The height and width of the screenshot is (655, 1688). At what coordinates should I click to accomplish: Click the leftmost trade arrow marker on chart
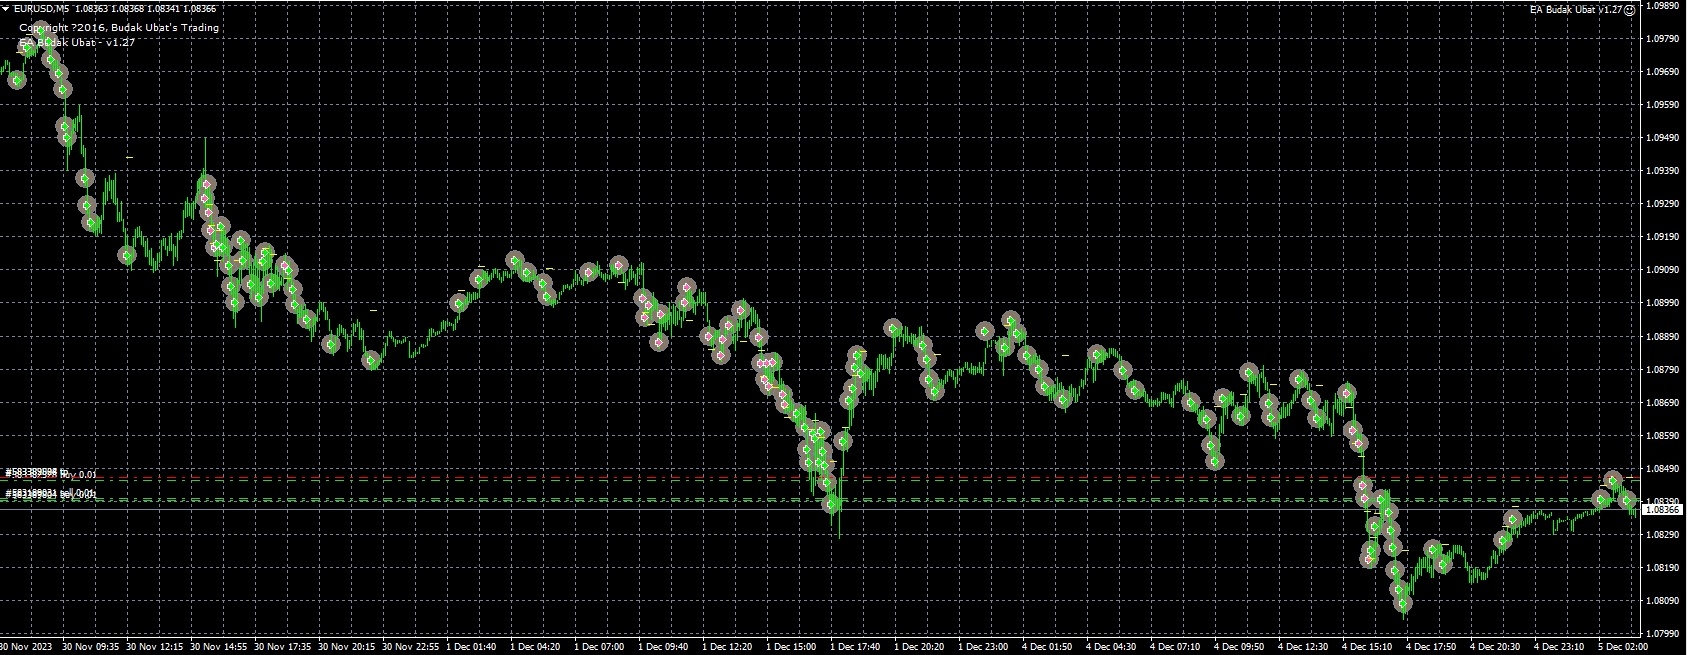click(x=16, y=80)
